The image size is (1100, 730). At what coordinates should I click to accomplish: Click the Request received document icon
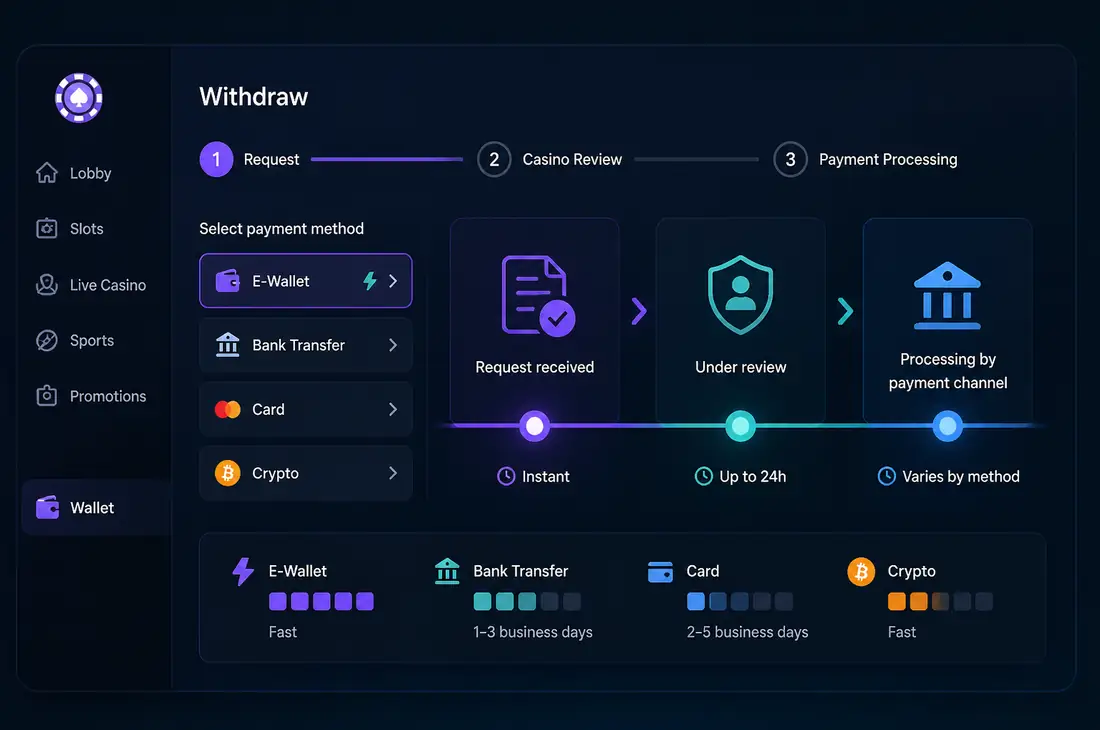coord(538,296)
